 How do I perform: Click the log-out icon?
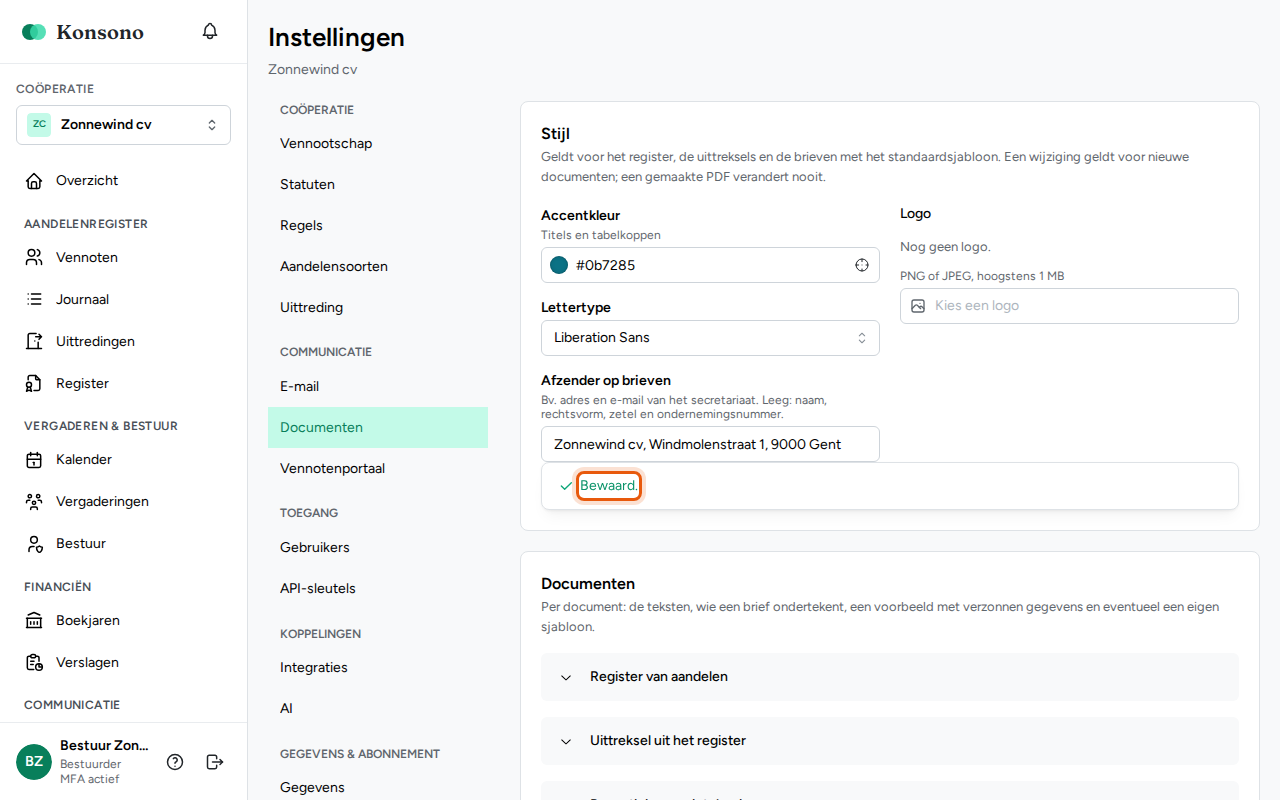coord(215,762)
